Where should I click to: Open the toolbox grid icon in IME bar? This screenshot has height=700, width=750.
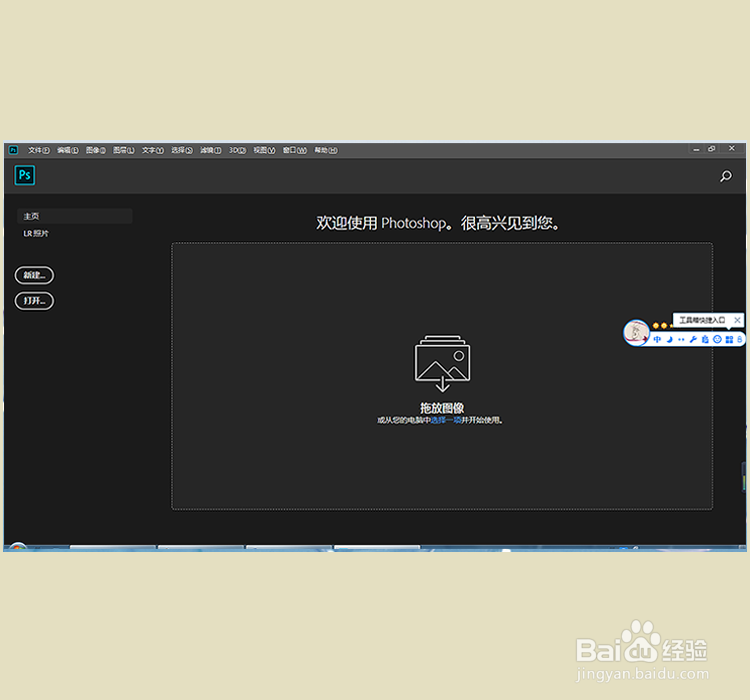pos(729,339)
